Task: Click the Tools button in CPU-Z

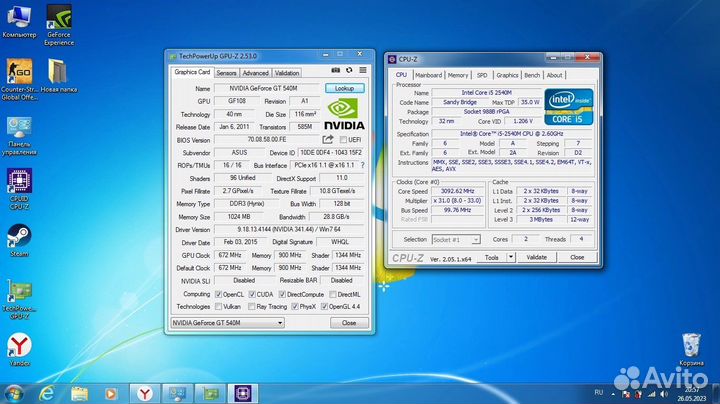Action: click(x=492, y=258)
